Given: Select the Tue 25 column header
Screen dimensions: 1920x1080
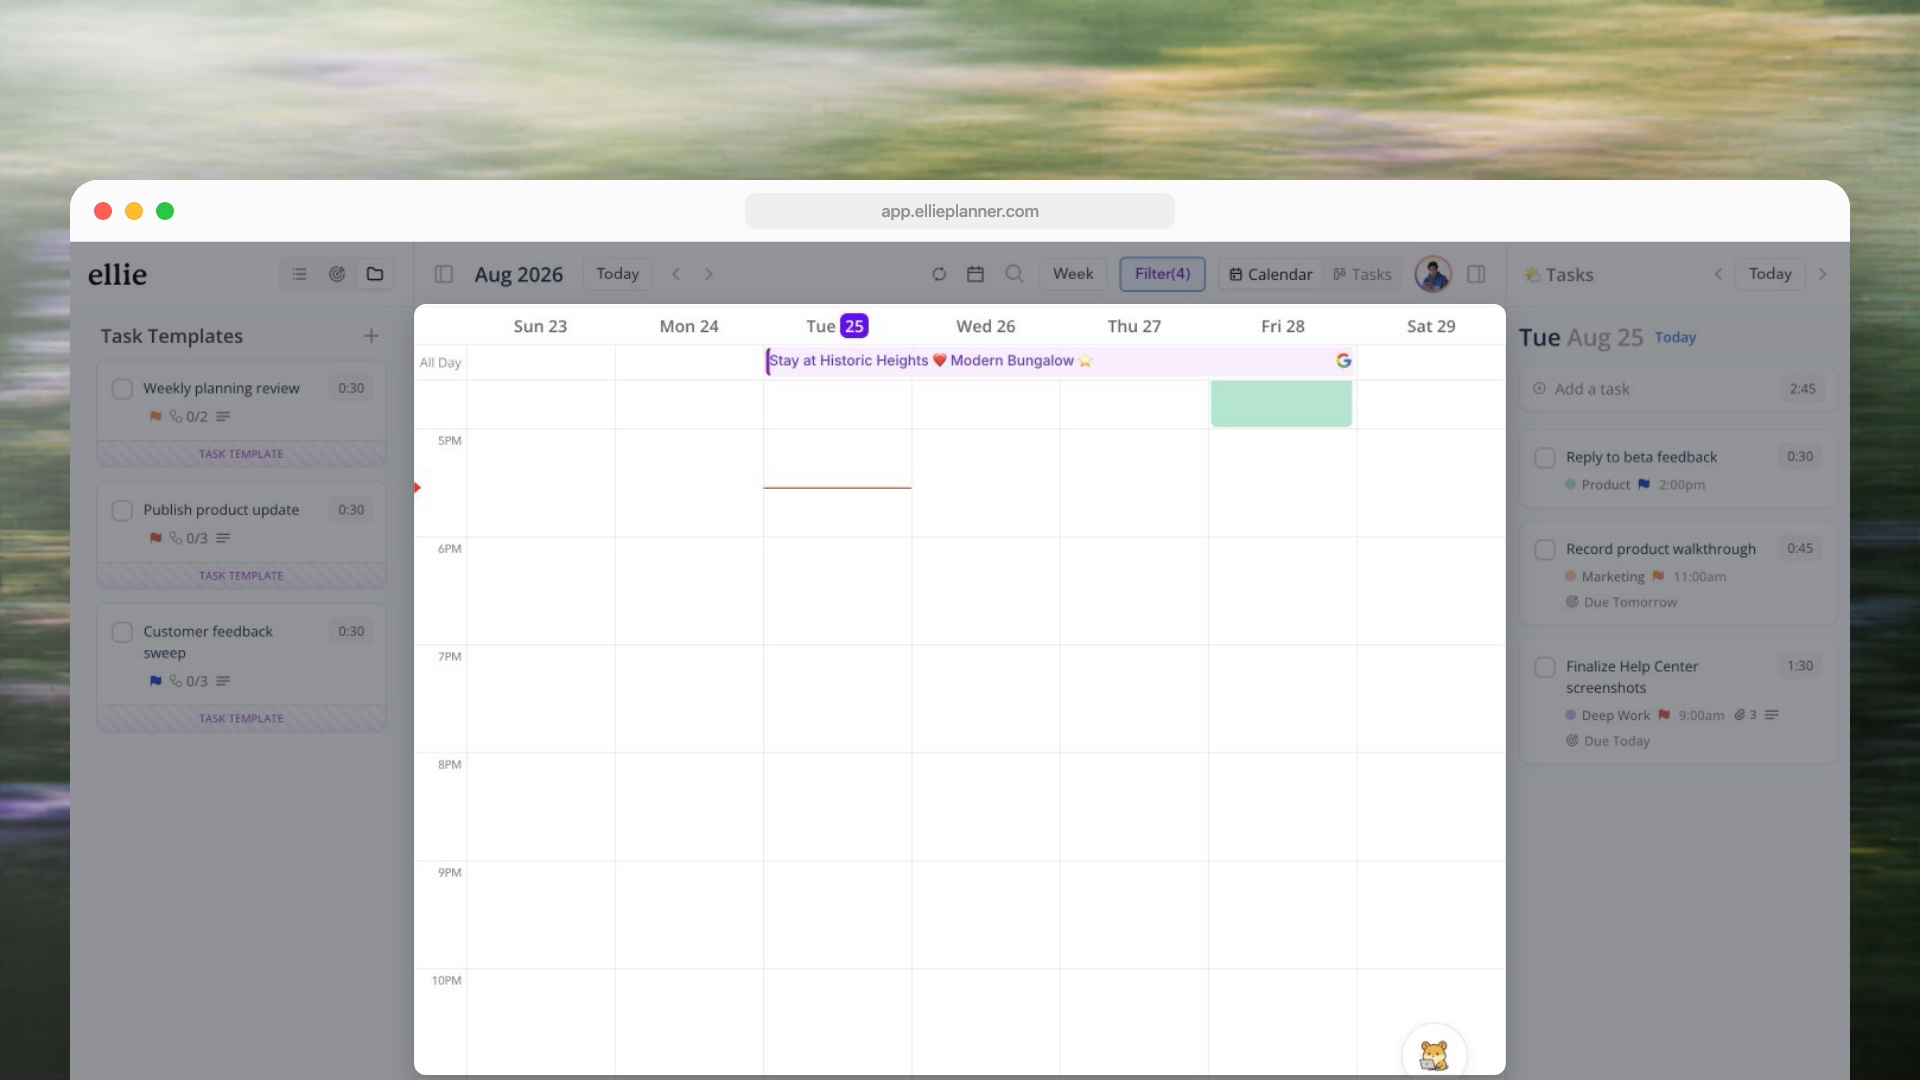Looking at the screenshot, I should coord(837,326).
